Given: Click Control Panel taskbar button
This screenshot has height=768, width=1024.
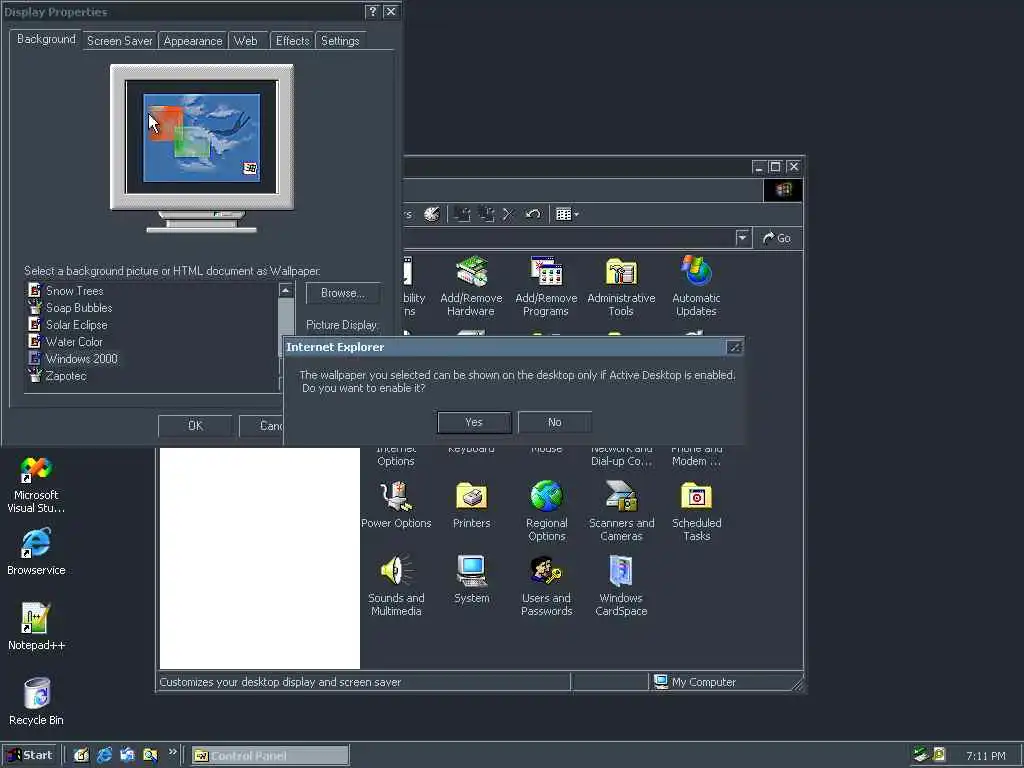Looking at the screenshot, I should point(270,756).
